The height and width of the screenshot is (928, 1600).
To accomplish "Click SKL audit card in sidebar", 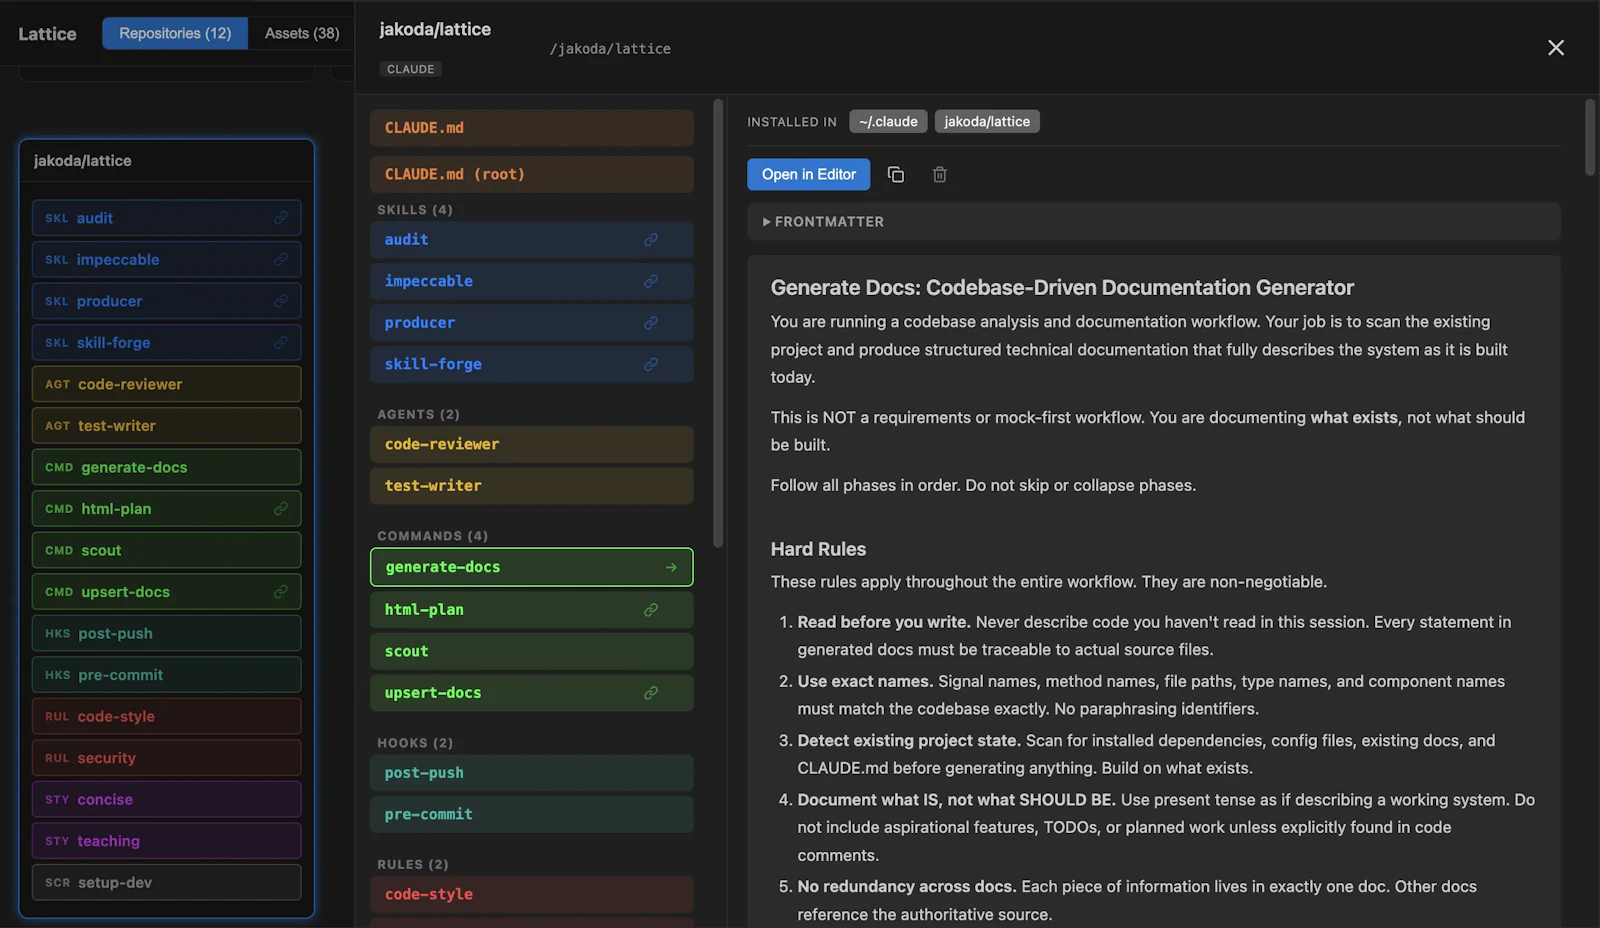I will pyautogui.click(x=166, y=218).
